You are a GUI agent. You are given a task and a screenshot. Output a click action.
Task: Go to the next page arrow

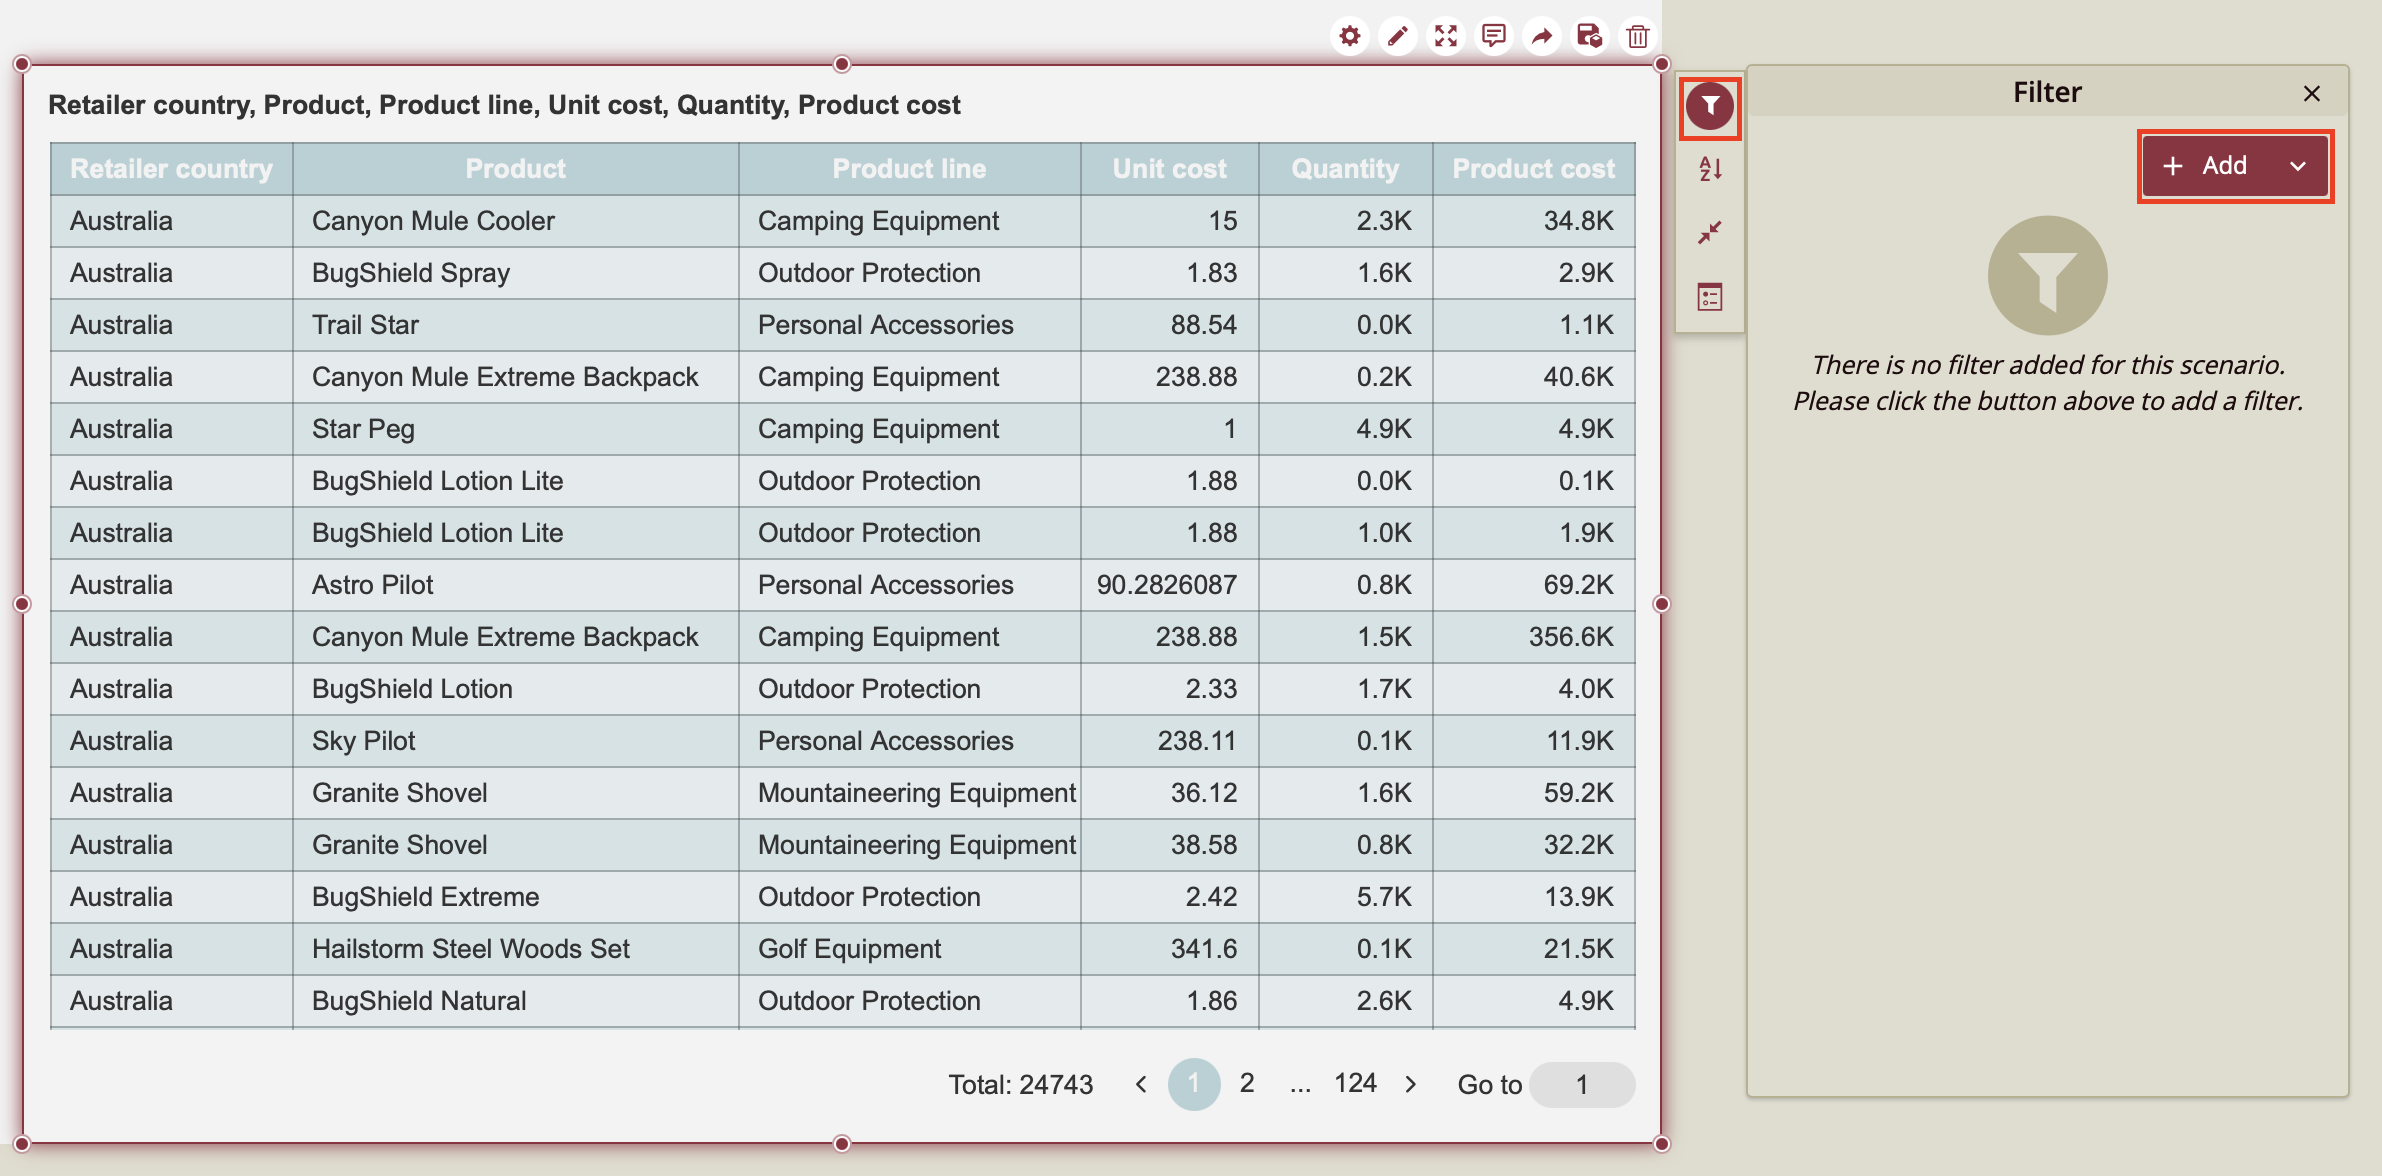point(1410,1085)
